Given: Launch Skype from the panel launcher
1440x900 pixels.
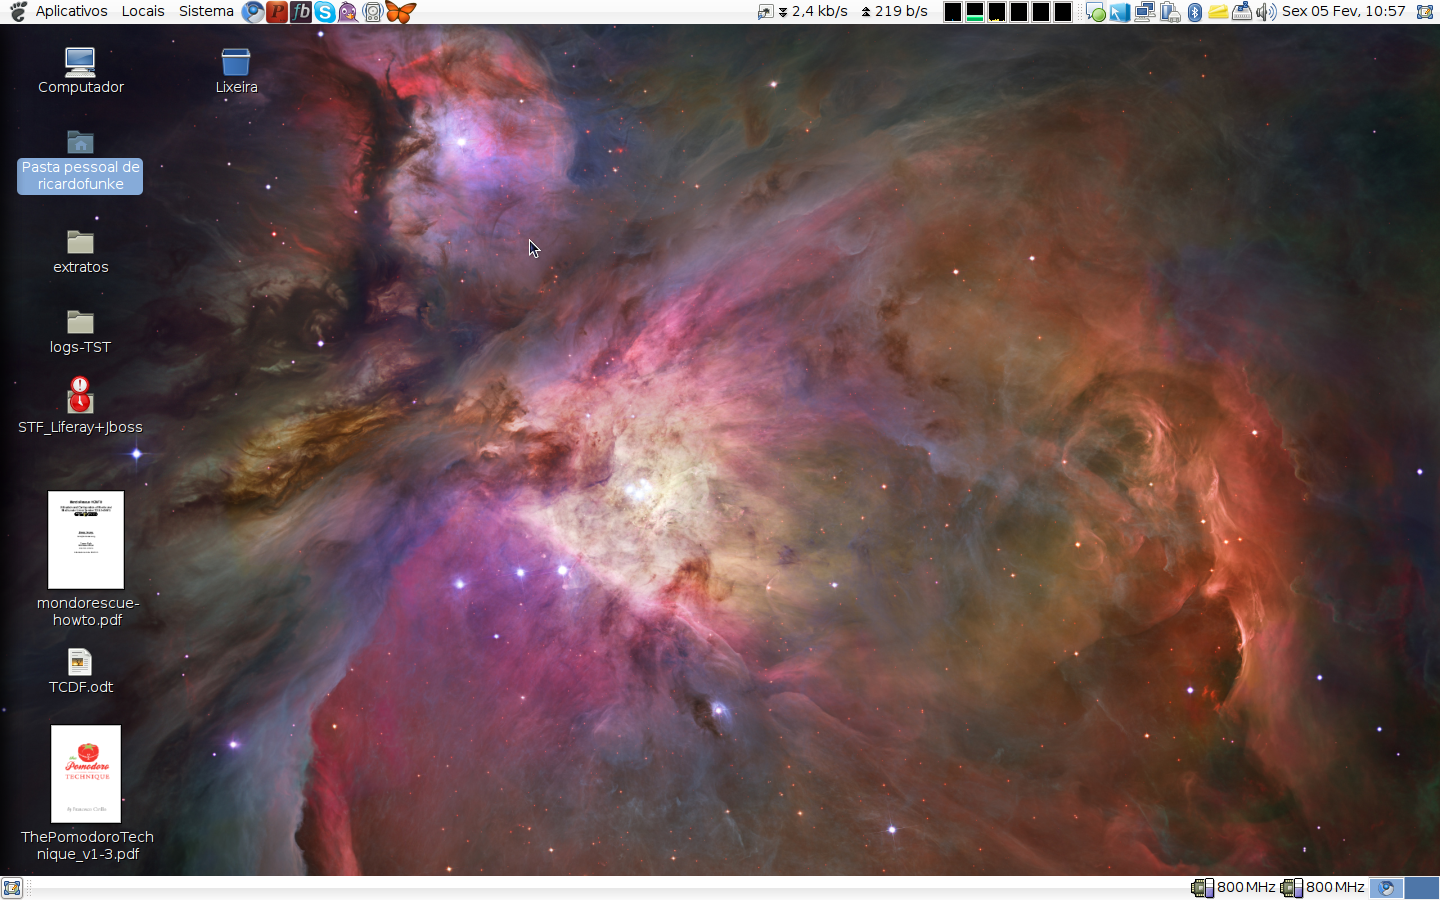Looking at the screenshot, I should pyautogui.click(x=325, y=12).
